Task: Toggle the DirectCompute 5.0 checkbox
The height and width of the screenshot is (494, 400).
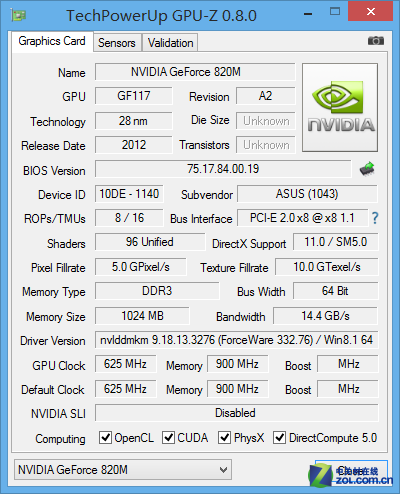Action: [279, 437]
